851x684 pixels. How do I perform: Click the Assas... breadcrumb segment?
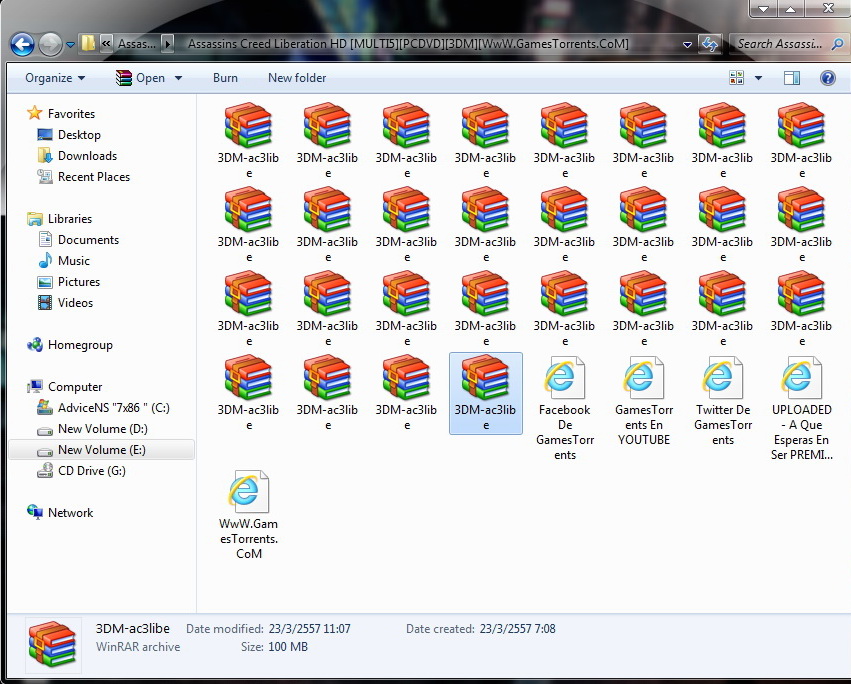point(137,43)
